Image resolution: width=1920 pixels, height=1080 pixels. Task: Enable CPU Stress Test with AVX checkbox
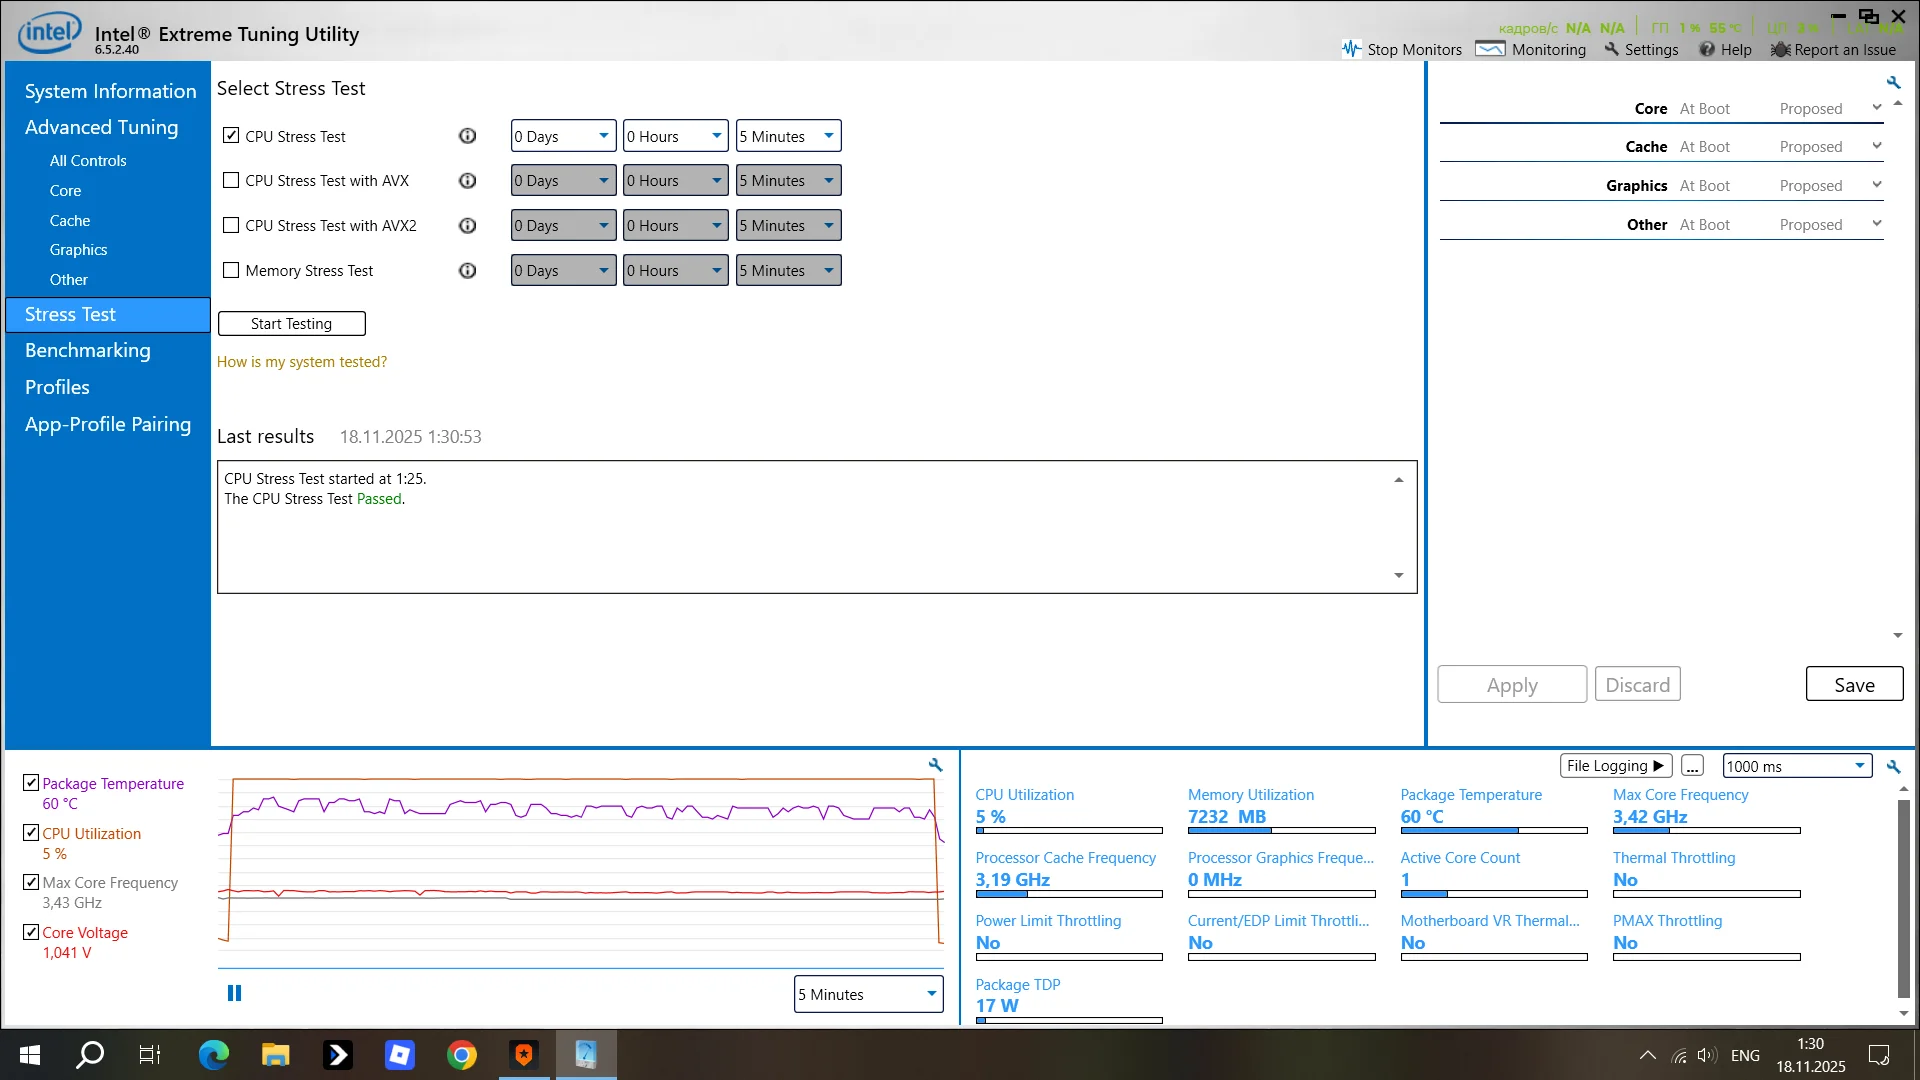click(231, 181)
